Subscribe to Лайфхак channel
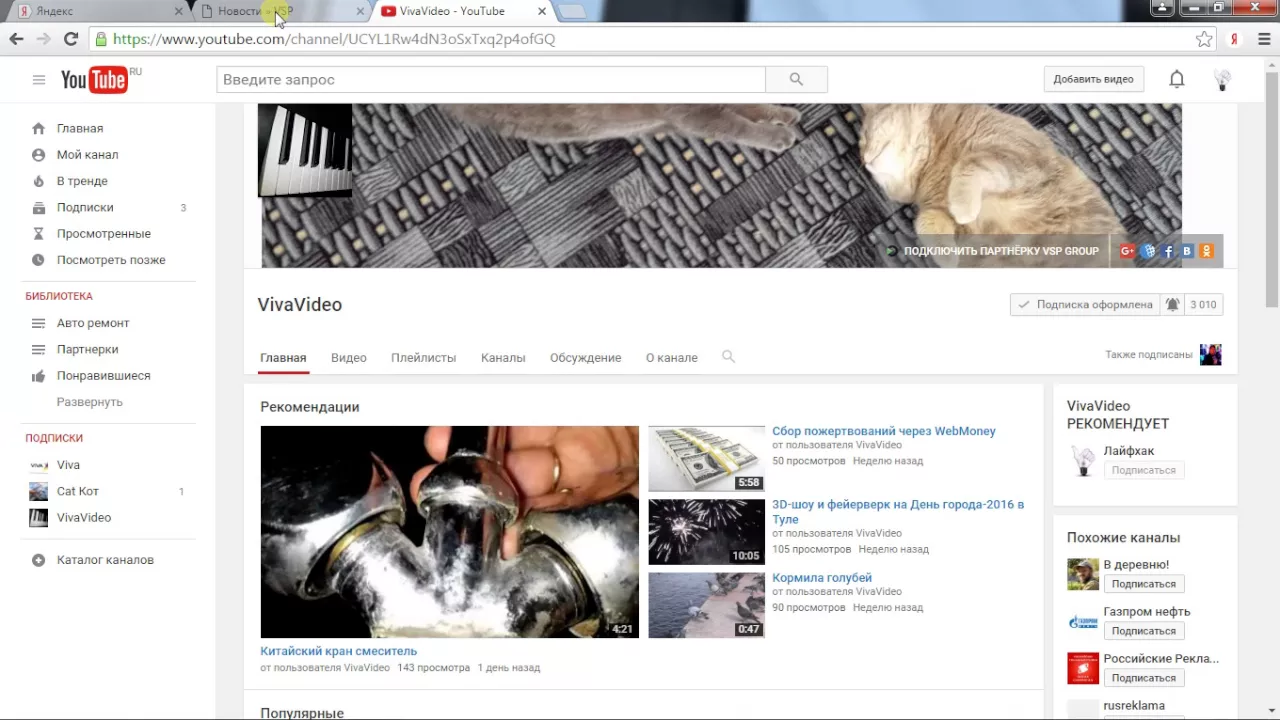 pos(1144,470)
